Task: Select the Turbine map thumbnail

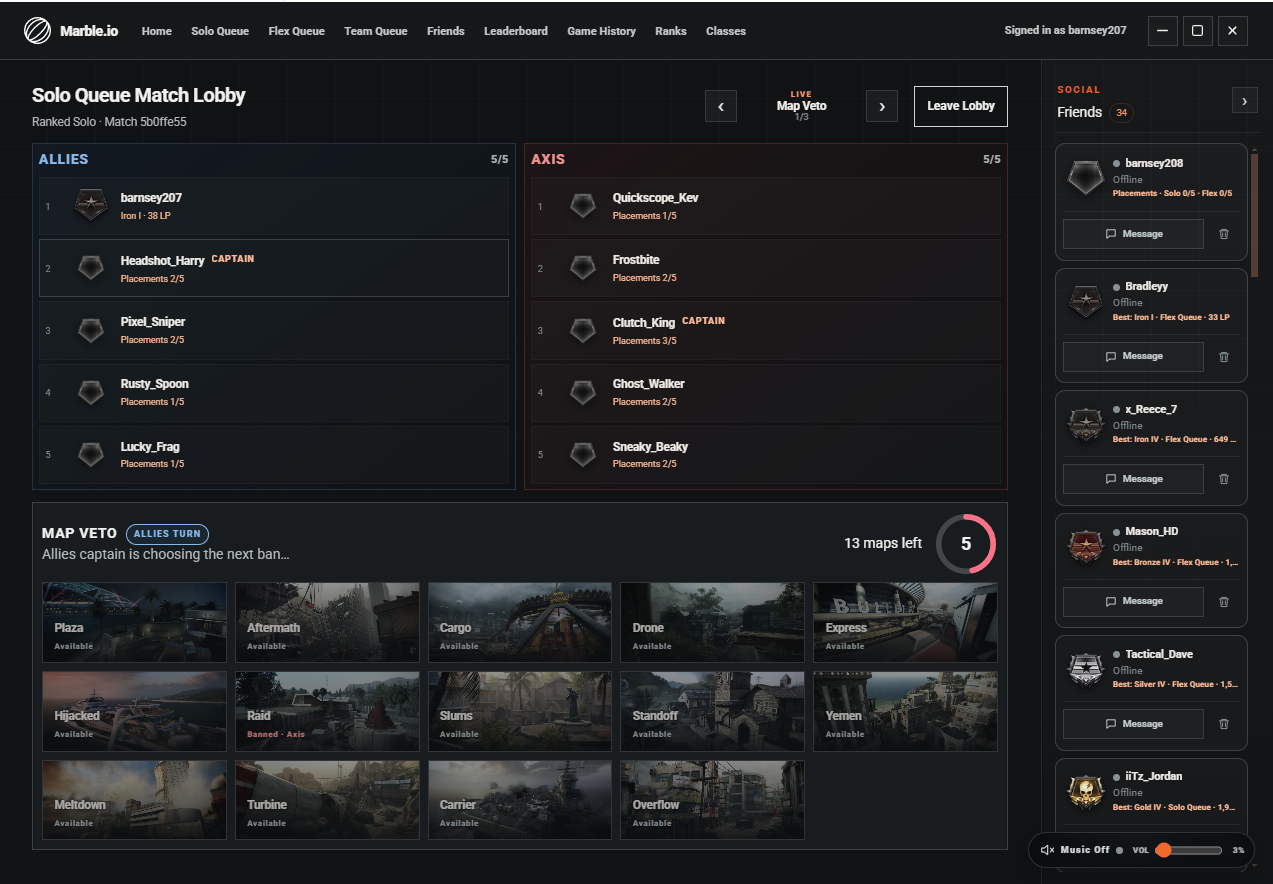Action: click(x=327, y=800)
